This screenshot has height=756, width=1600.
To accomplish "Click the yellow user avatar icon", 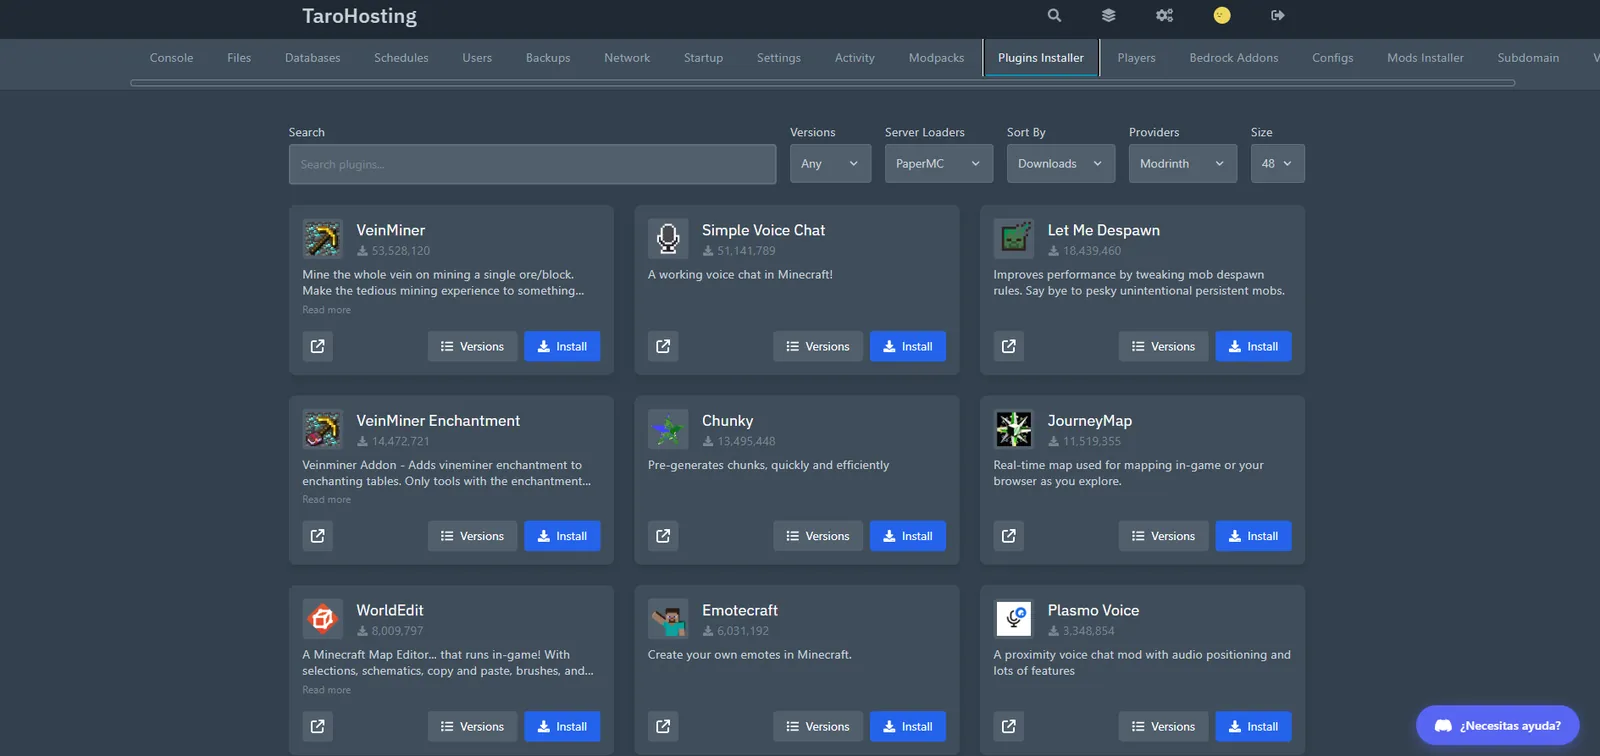I will point(1222,15).
